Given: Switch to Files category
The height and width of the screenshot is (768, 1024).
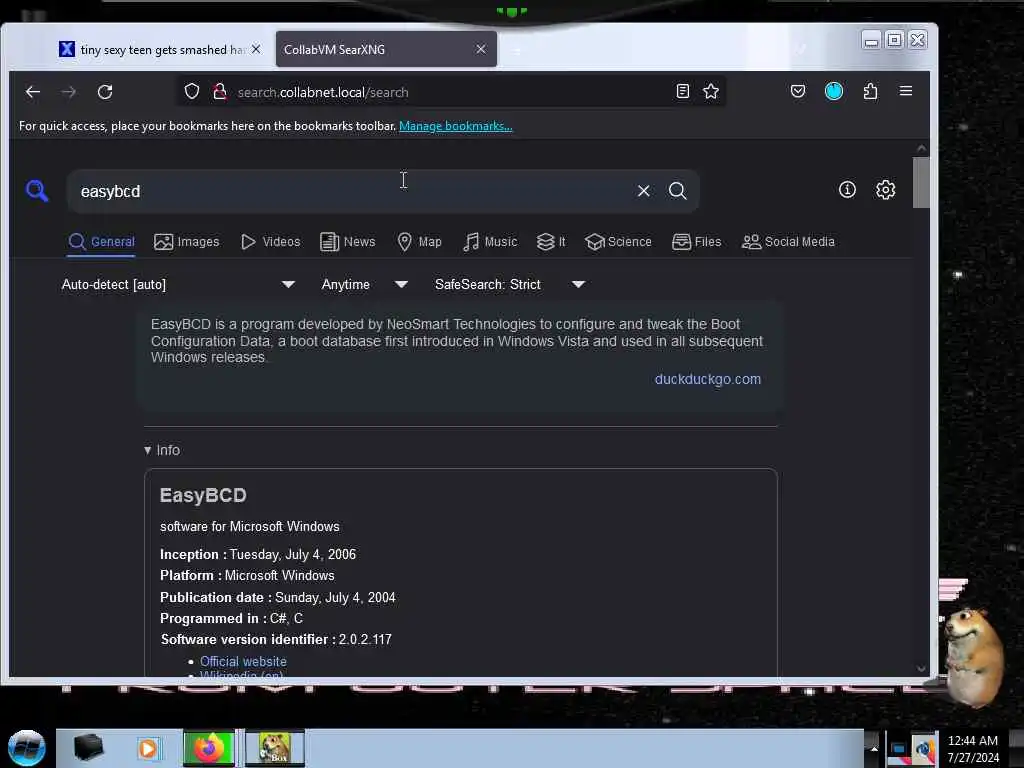Looking at the screenshot, I should 696,242.
